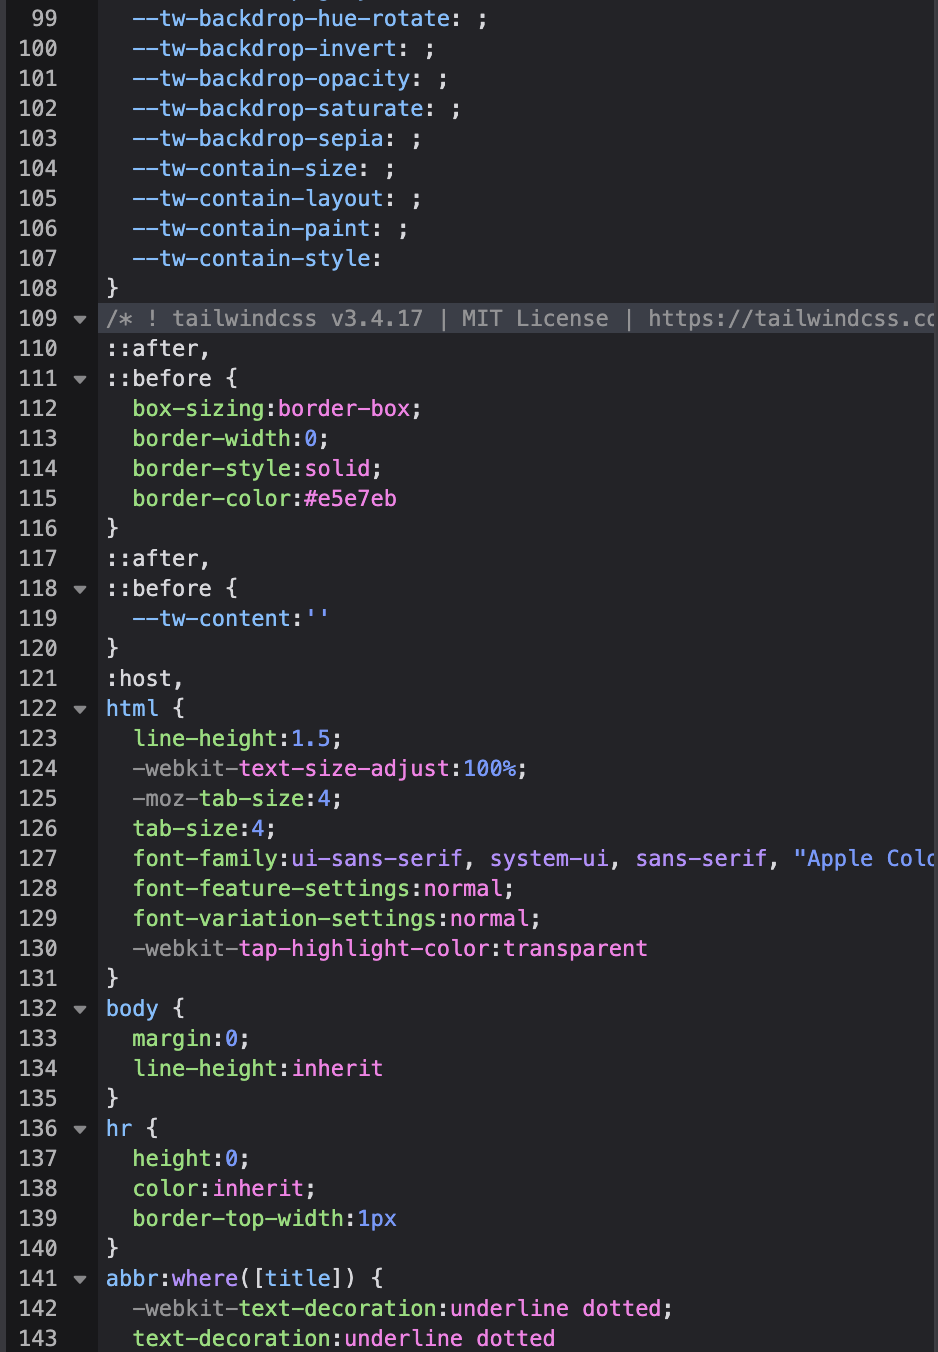Click the closing brace on line 108
938x1352 pixels.
coord(112,288)
